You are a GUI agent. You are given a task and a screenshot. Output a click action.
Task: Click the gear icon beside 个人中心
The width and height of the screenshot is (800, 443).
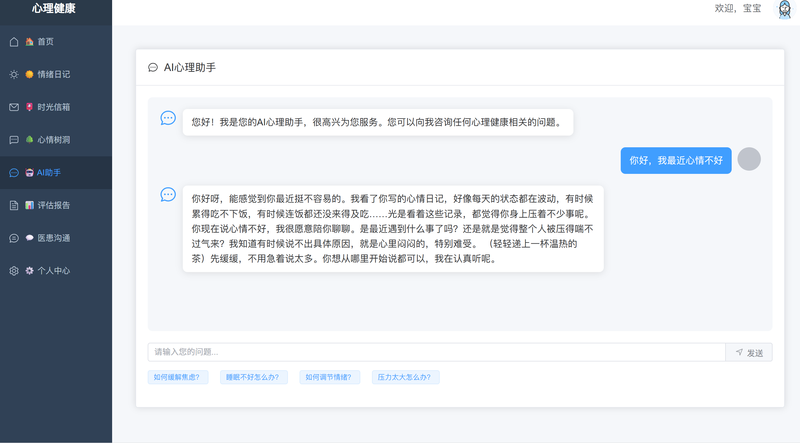(14, 271)
